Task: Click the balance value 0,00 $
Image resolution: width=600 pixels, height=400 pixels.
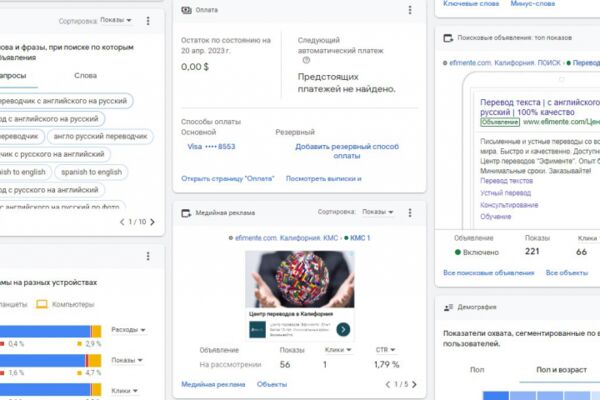Action: [195, 67]
